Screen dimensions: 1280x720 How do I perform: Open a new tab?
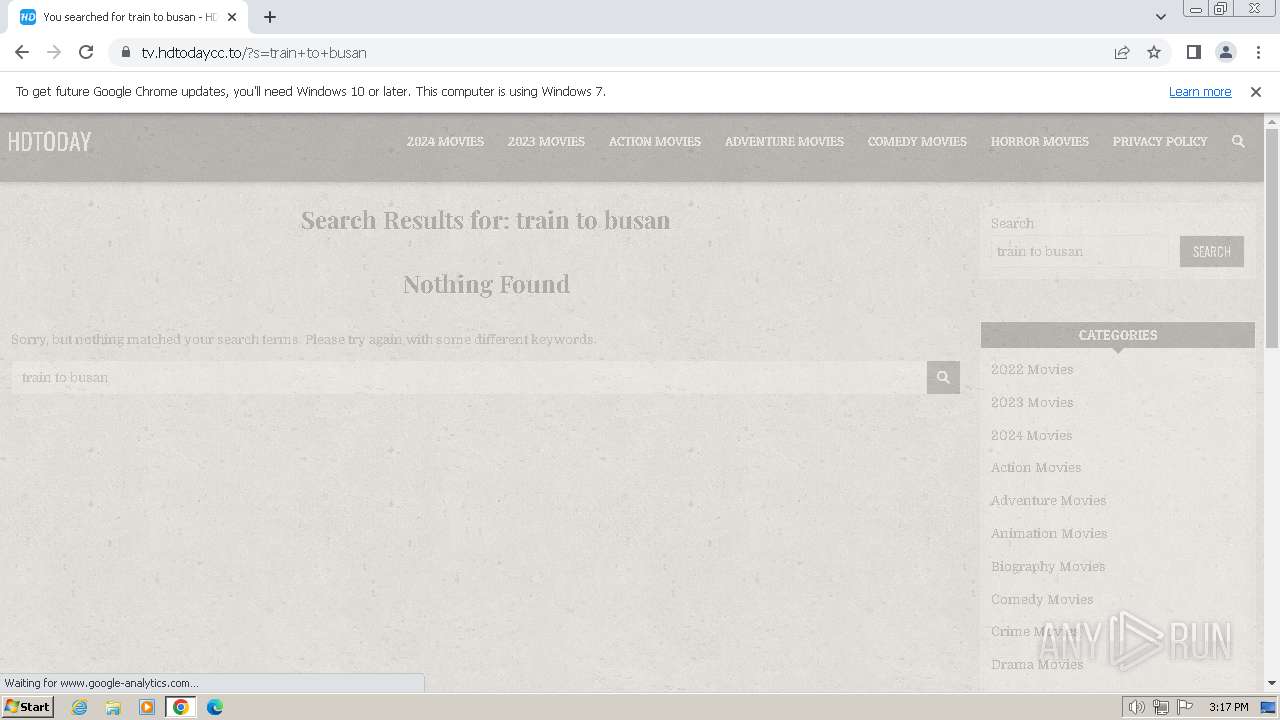(x=270, y=17)
